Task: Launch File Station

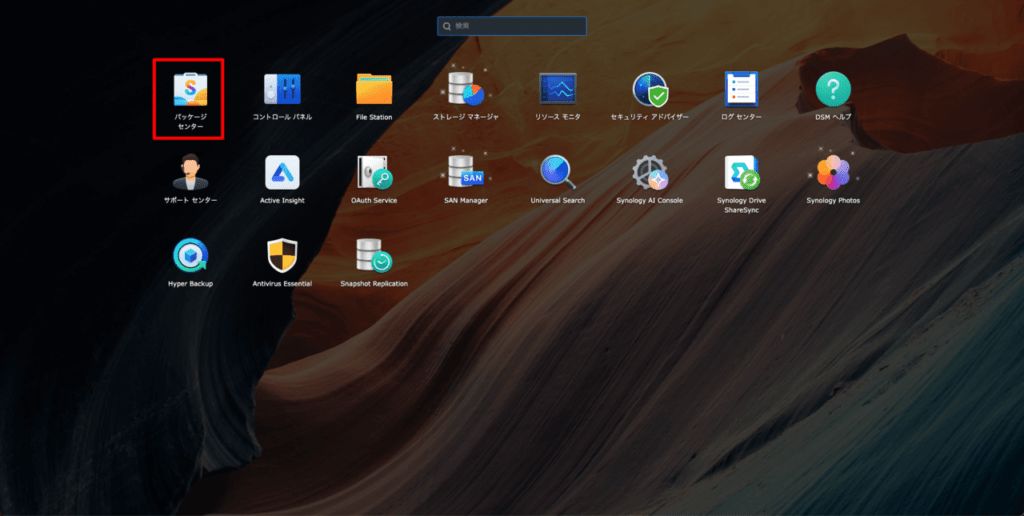Action: pos(374,89)
